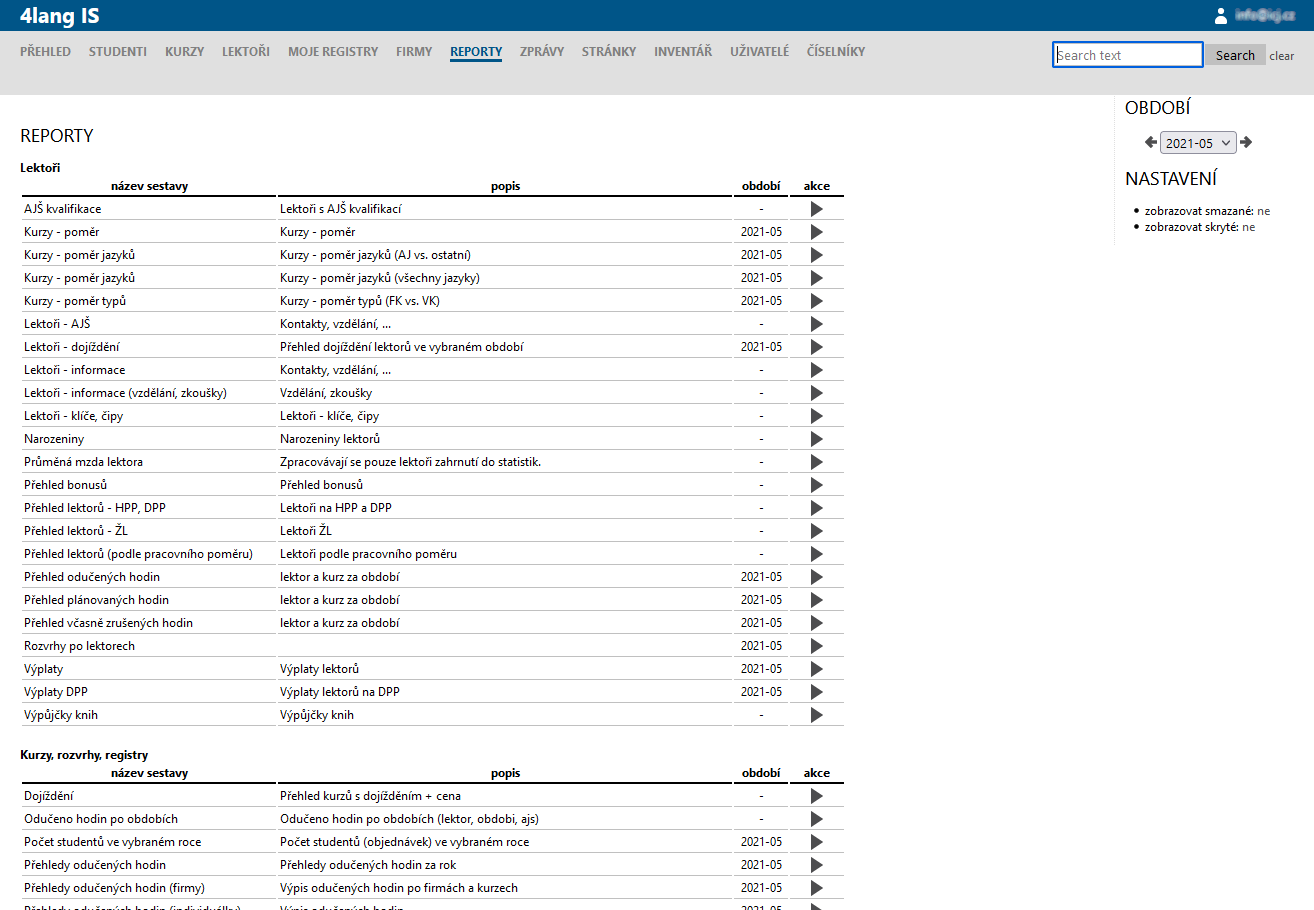
Task: Focus the Search text input field
Action: coord(1127,55)
